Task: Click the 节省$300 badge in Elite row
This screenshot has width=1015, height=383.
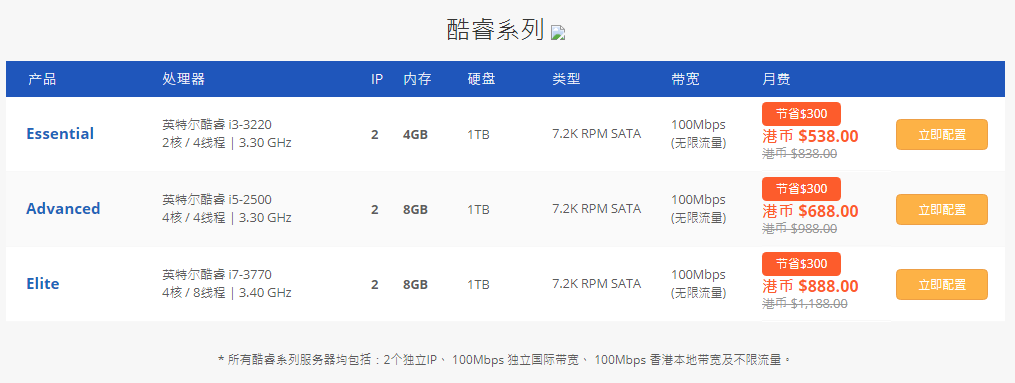Action: (x=801, y=264)
